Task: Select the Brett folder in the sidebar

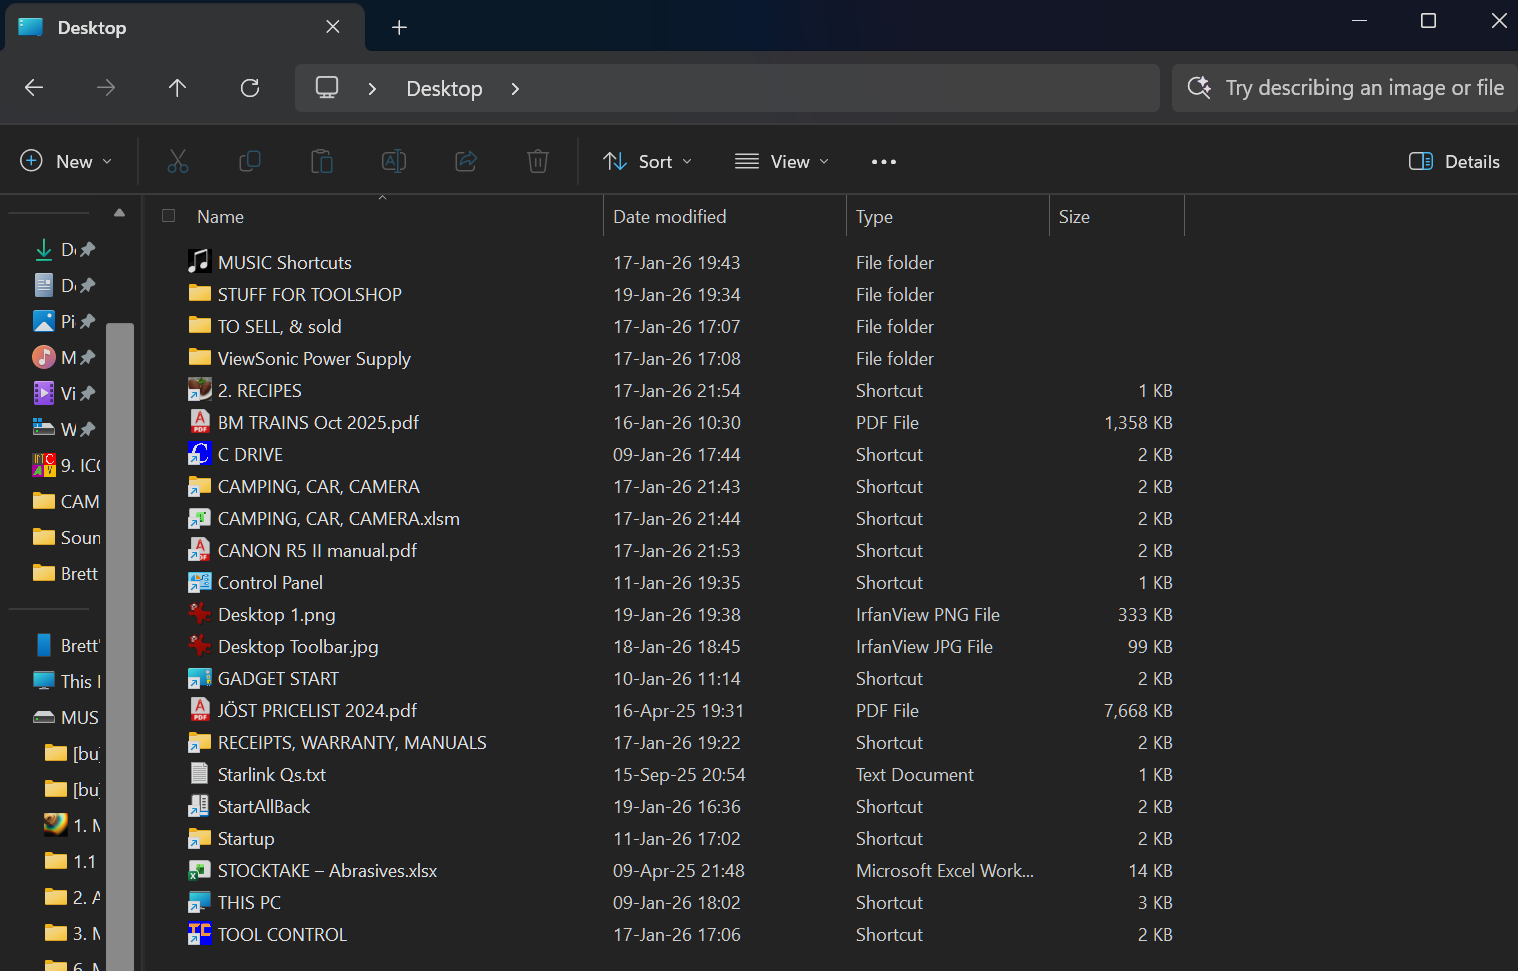Action: tap(68, 573)
